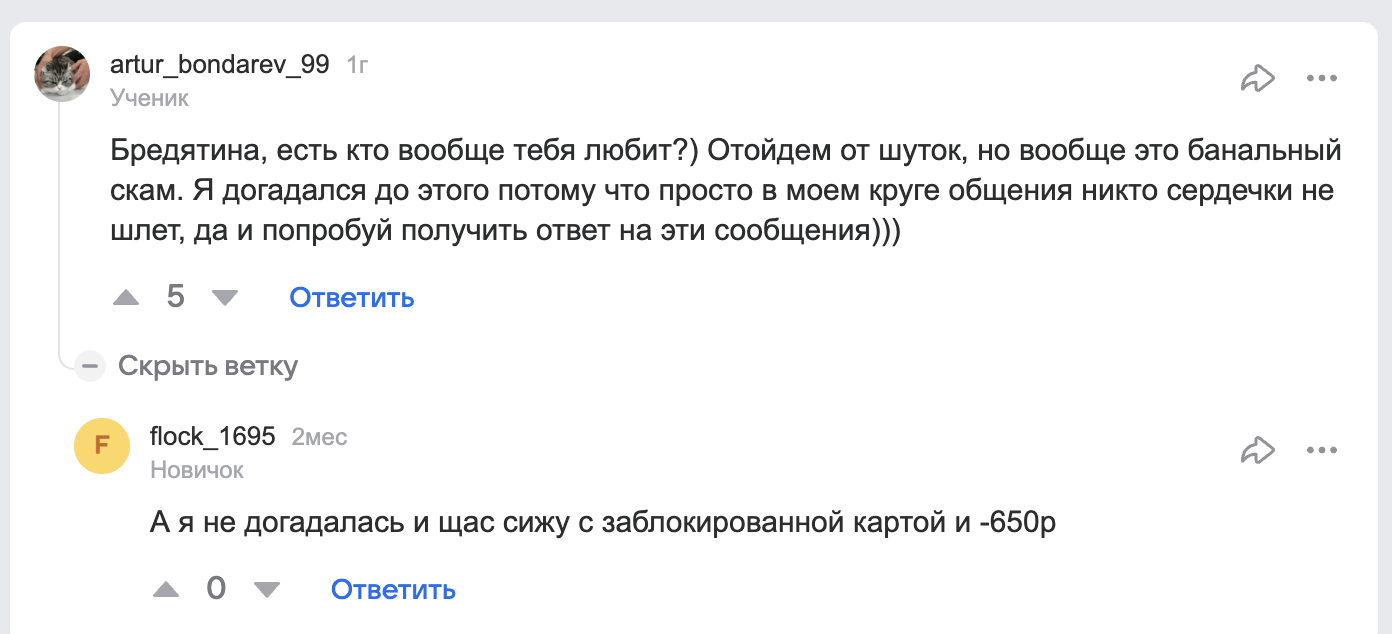Screen dimensions: 1392x634
Task: Open more options for artur_bondarev_99's comment
Action: 1322,78
